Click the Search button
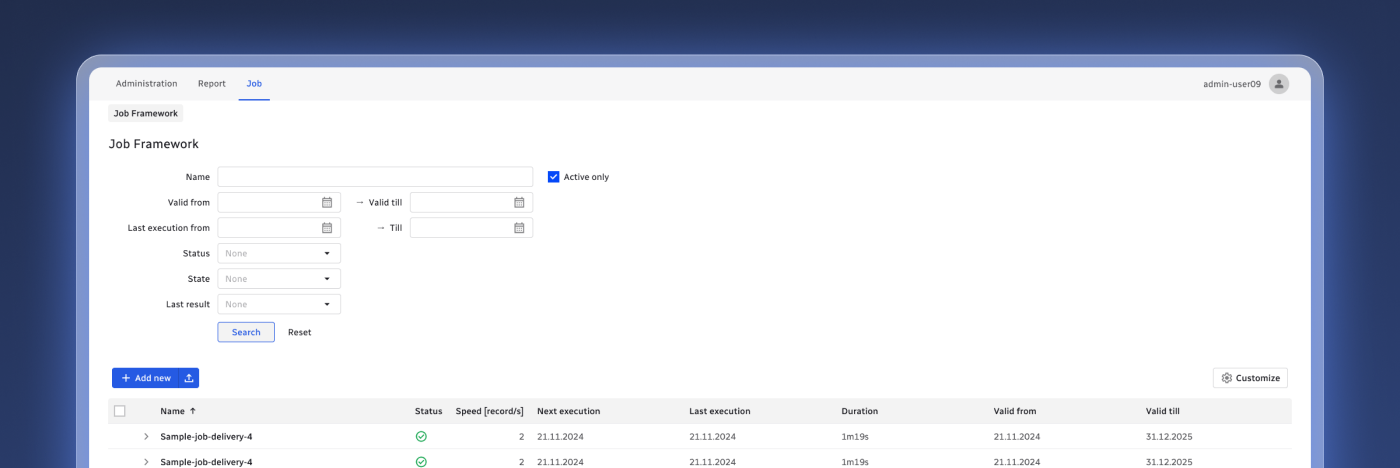The width and height of the screenshot is (1400, 468). (x=246, y=332)
